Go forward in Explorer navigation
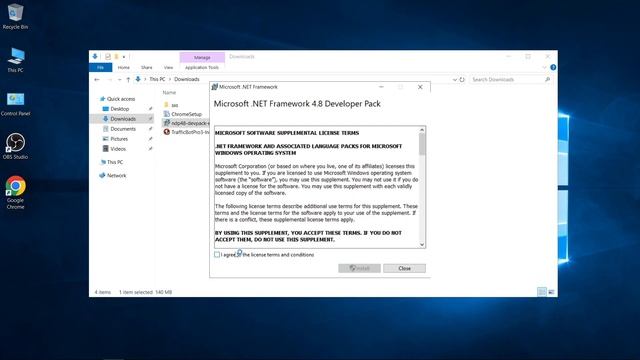 point(109,80)
